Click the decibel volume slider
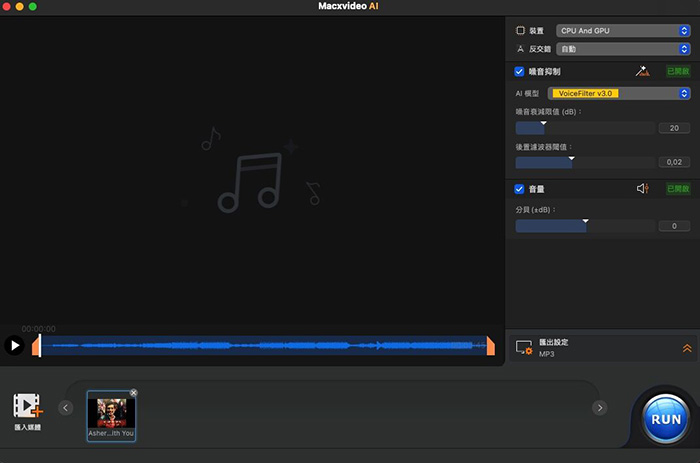The width and height of the screenshot is (700, 463). 585,226
